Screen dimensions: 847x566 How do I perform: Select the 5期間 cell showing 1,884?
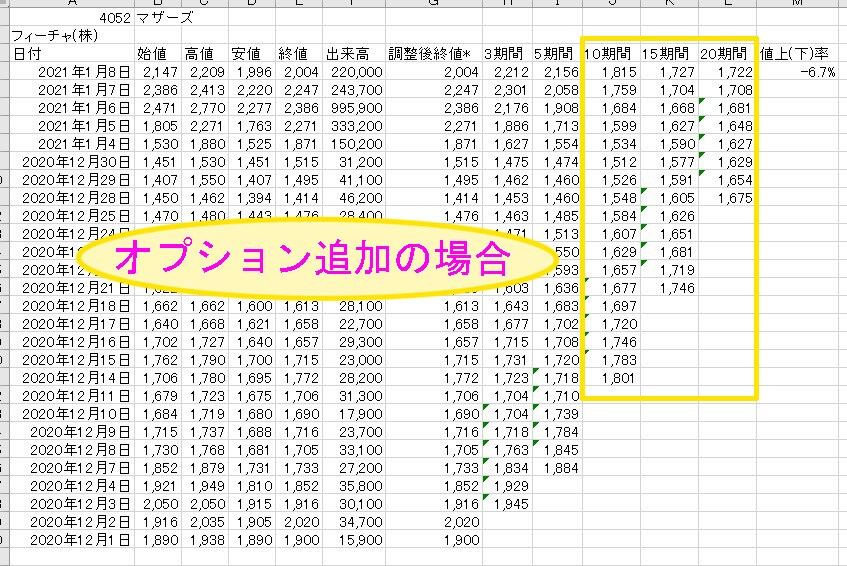(x=557, y=468)
